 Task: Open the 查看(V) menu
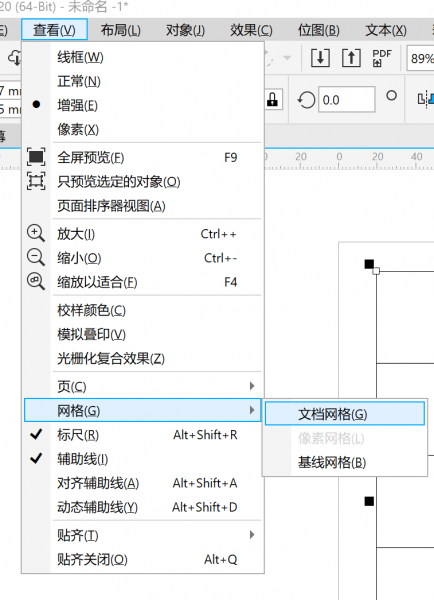click(x=54, y=29)
